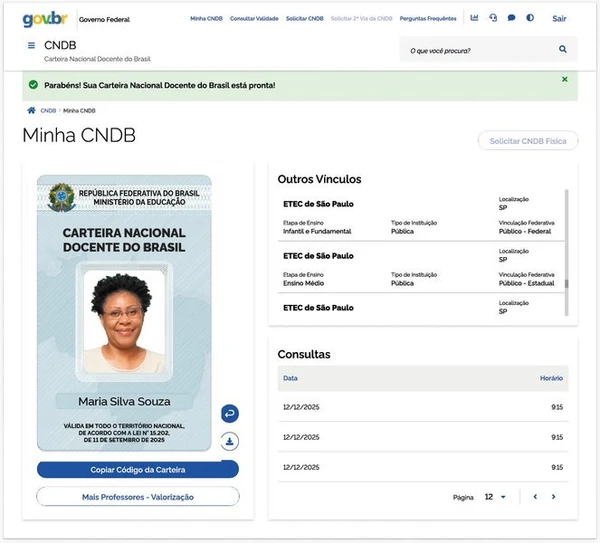This screenshot has width=600, height=543.
Task: Click the home icon in the breadcrumb
Action: click(31, 110)
